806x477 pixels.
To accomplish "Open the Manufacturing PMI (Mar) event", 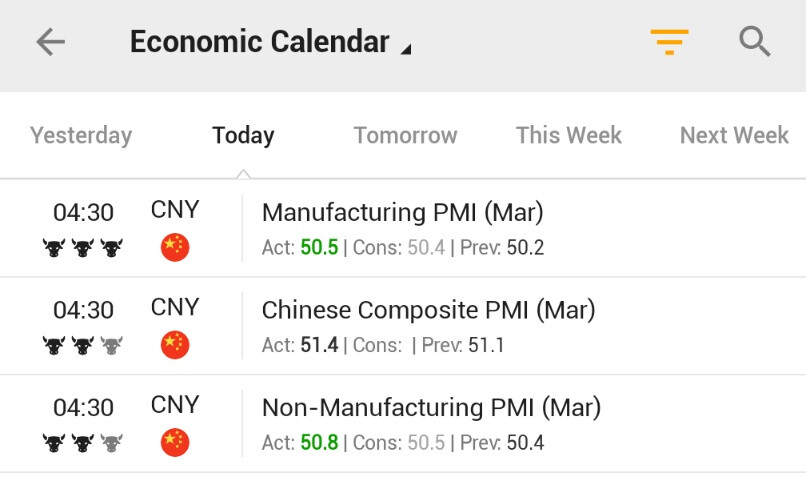I will 402,213.
